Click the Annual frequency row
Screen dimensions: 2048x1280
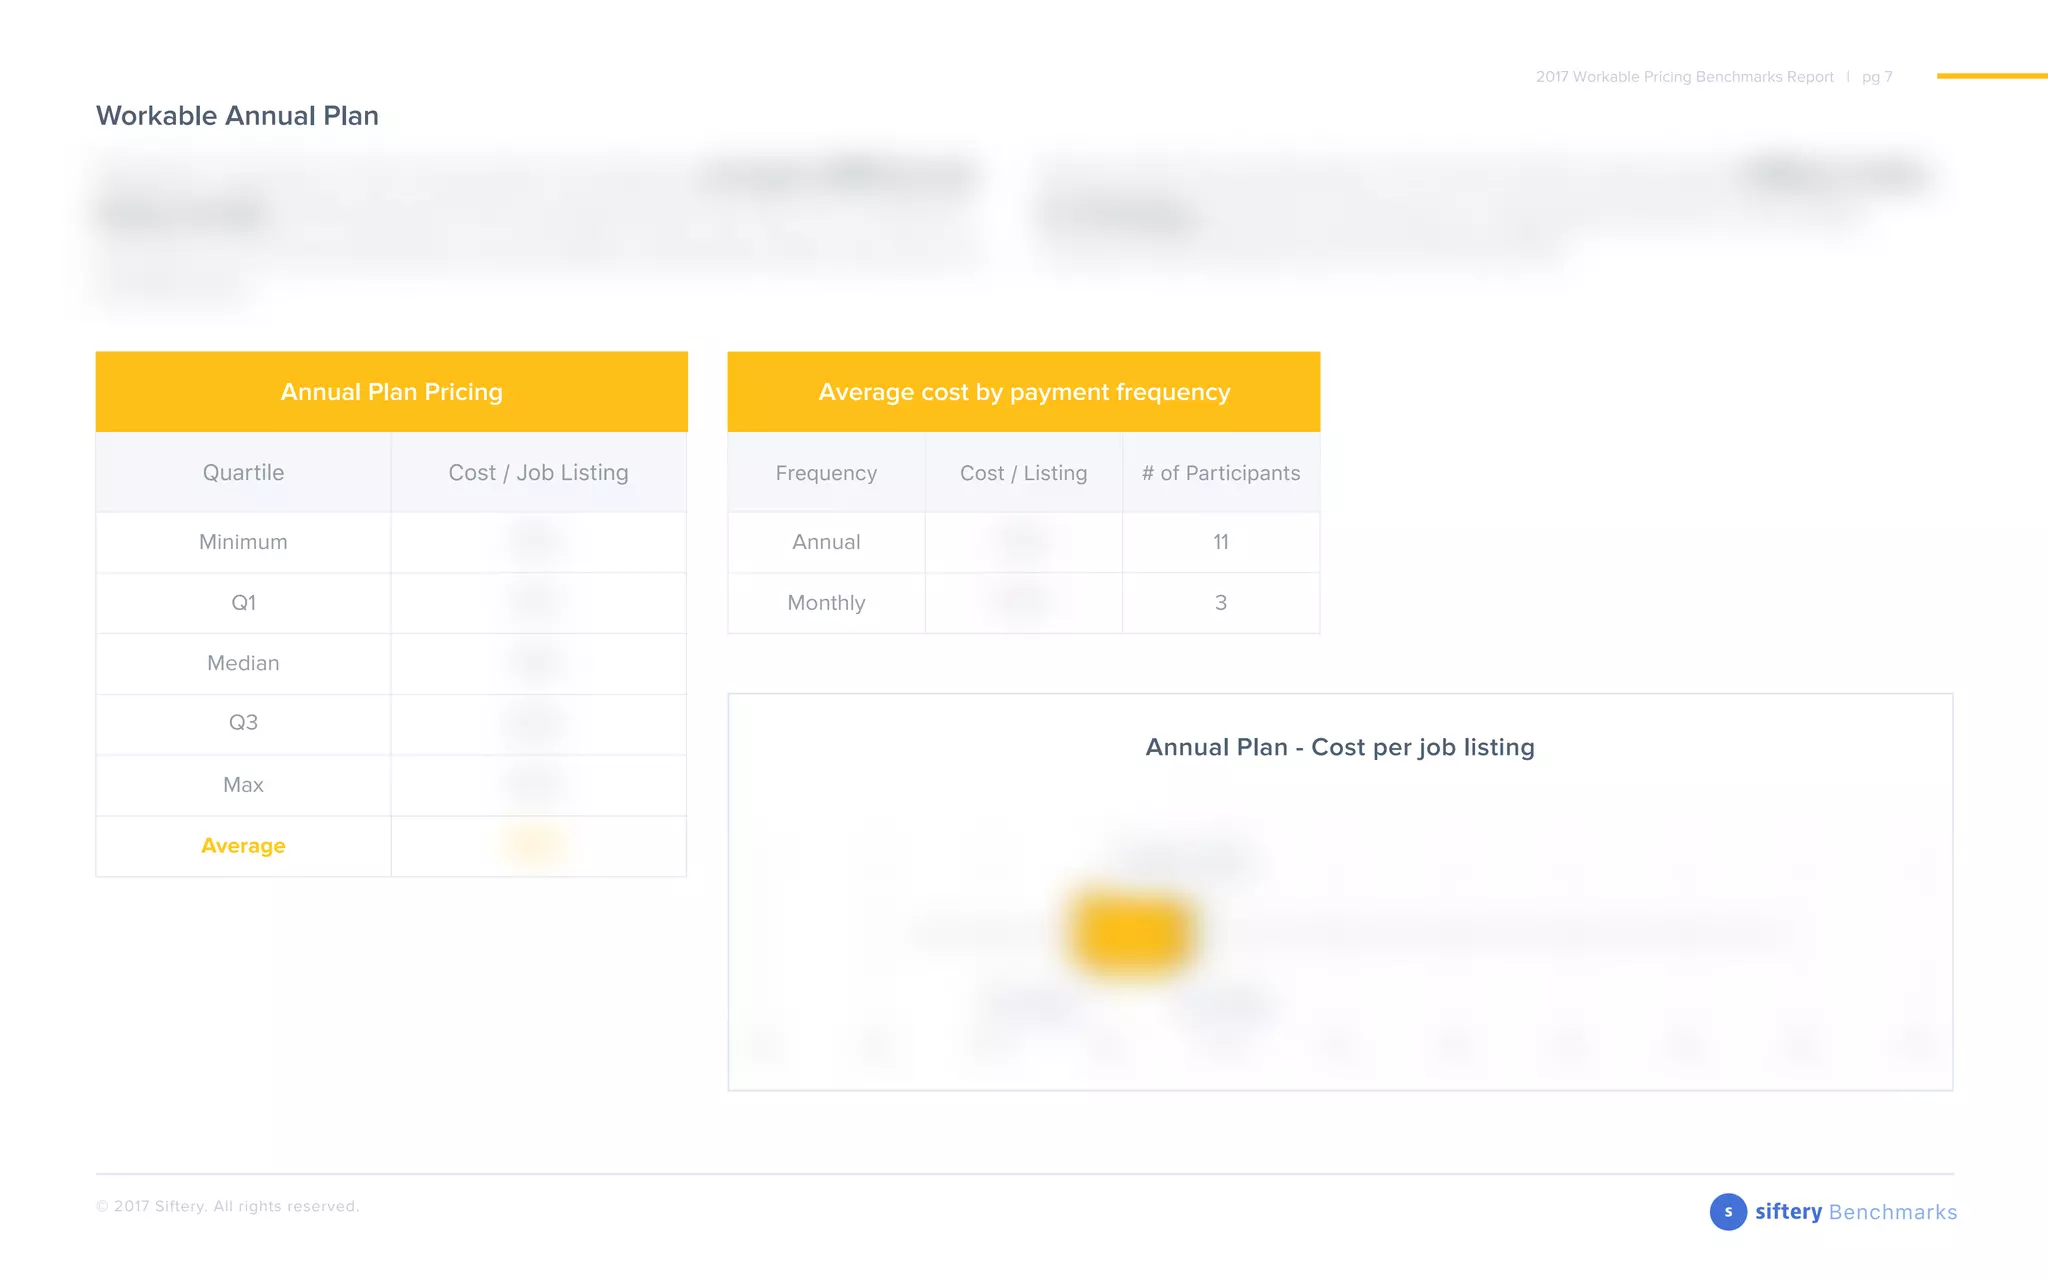tap(826, 542)
